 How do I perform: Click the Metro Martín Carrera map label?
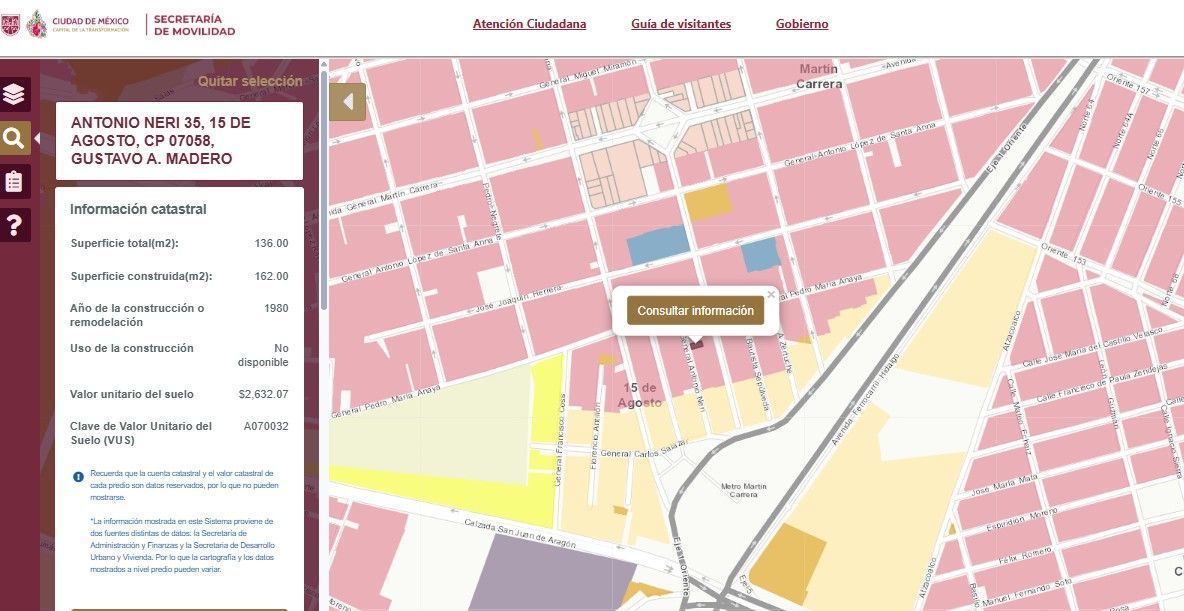click(x=744, y=490)
